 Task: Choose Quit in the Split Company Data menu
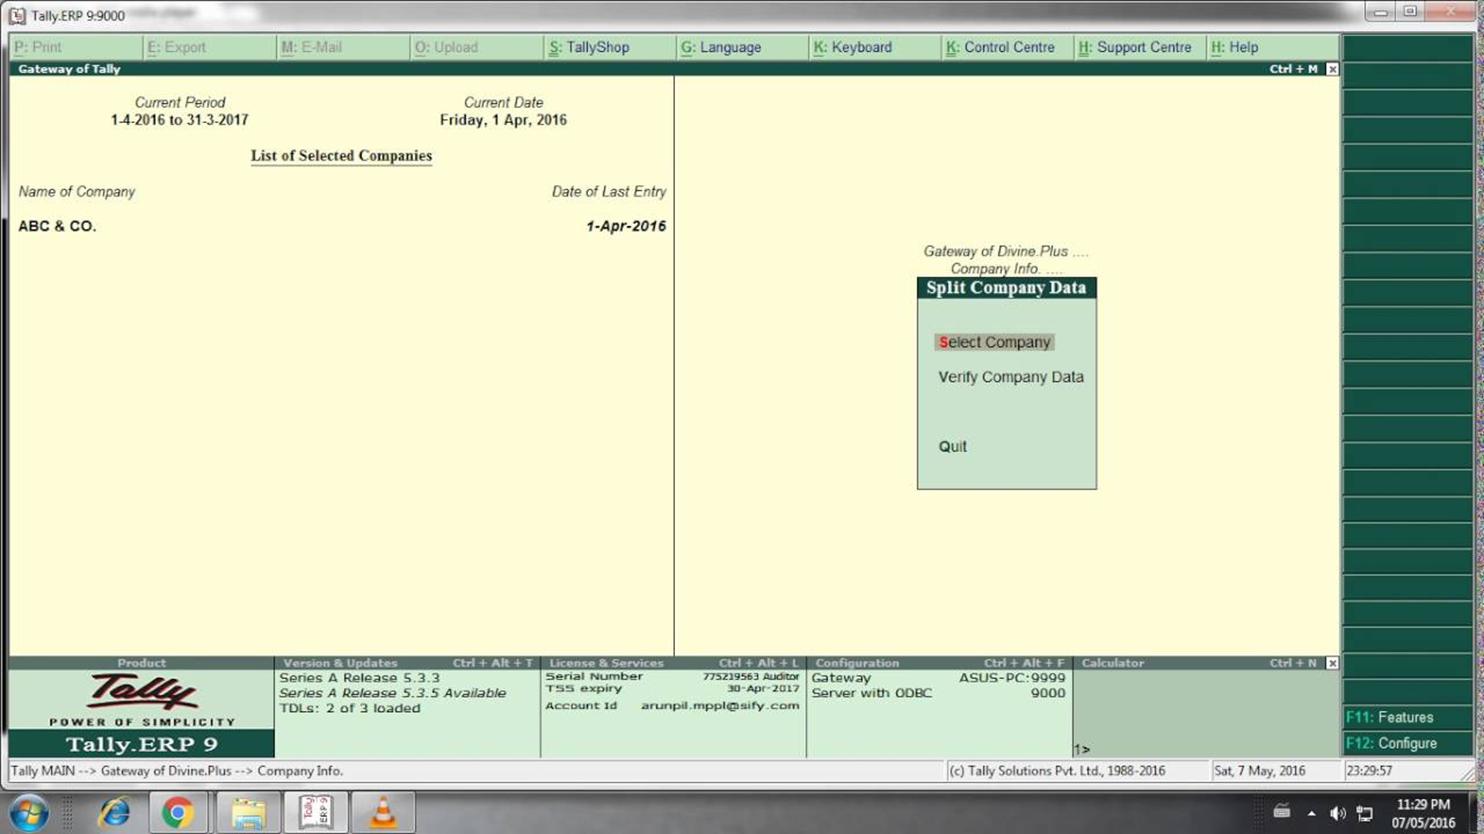coord(951,446)
